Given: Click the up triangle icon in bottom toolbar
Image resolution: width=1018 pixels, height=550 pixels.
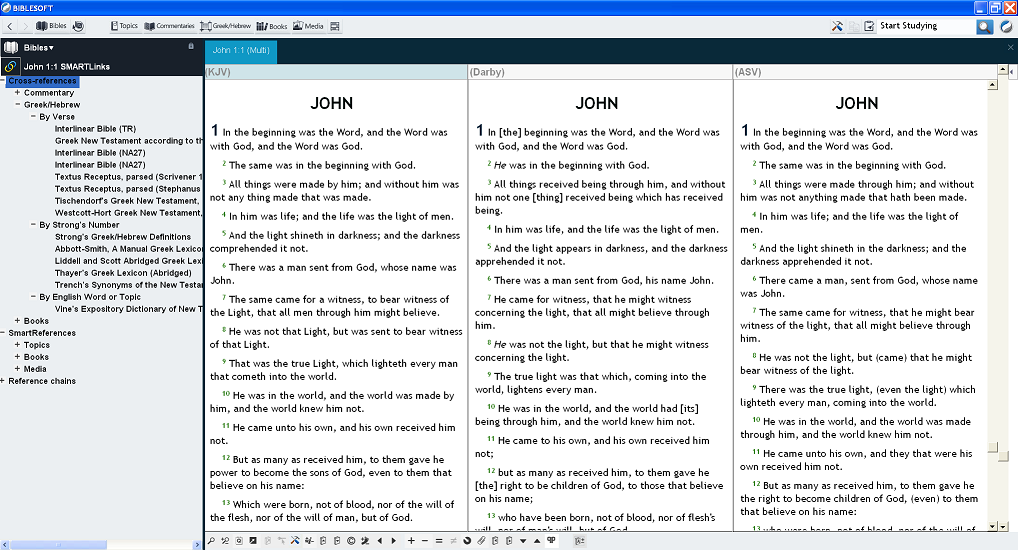Looking at the screenshot, I should [x=537, y=541].
